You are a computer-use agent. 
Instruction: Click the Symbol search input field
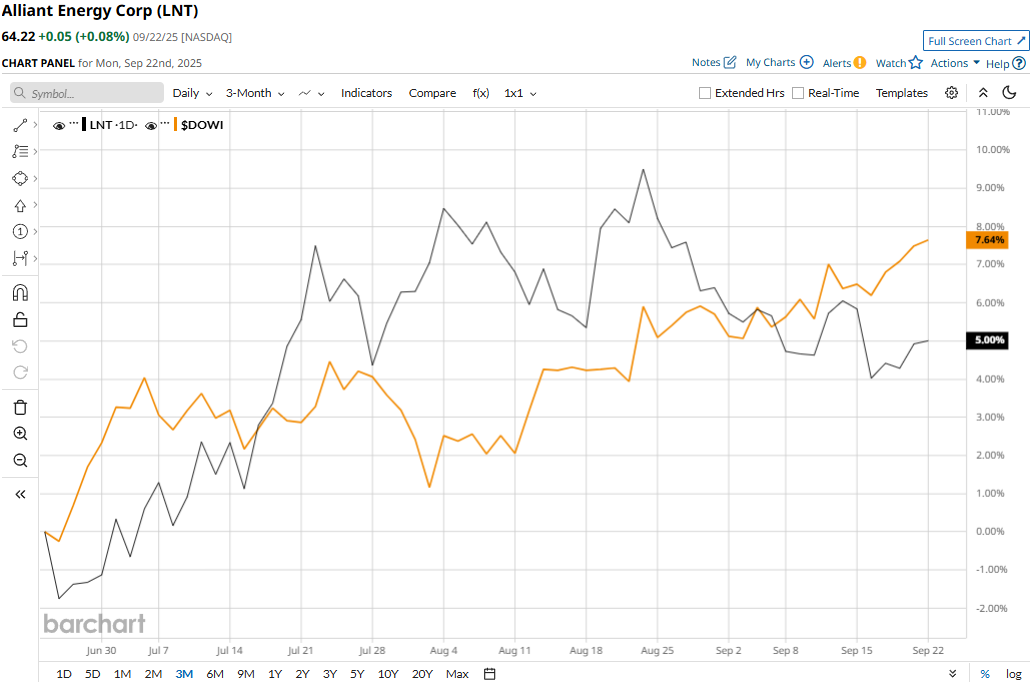tap(87, 93)
